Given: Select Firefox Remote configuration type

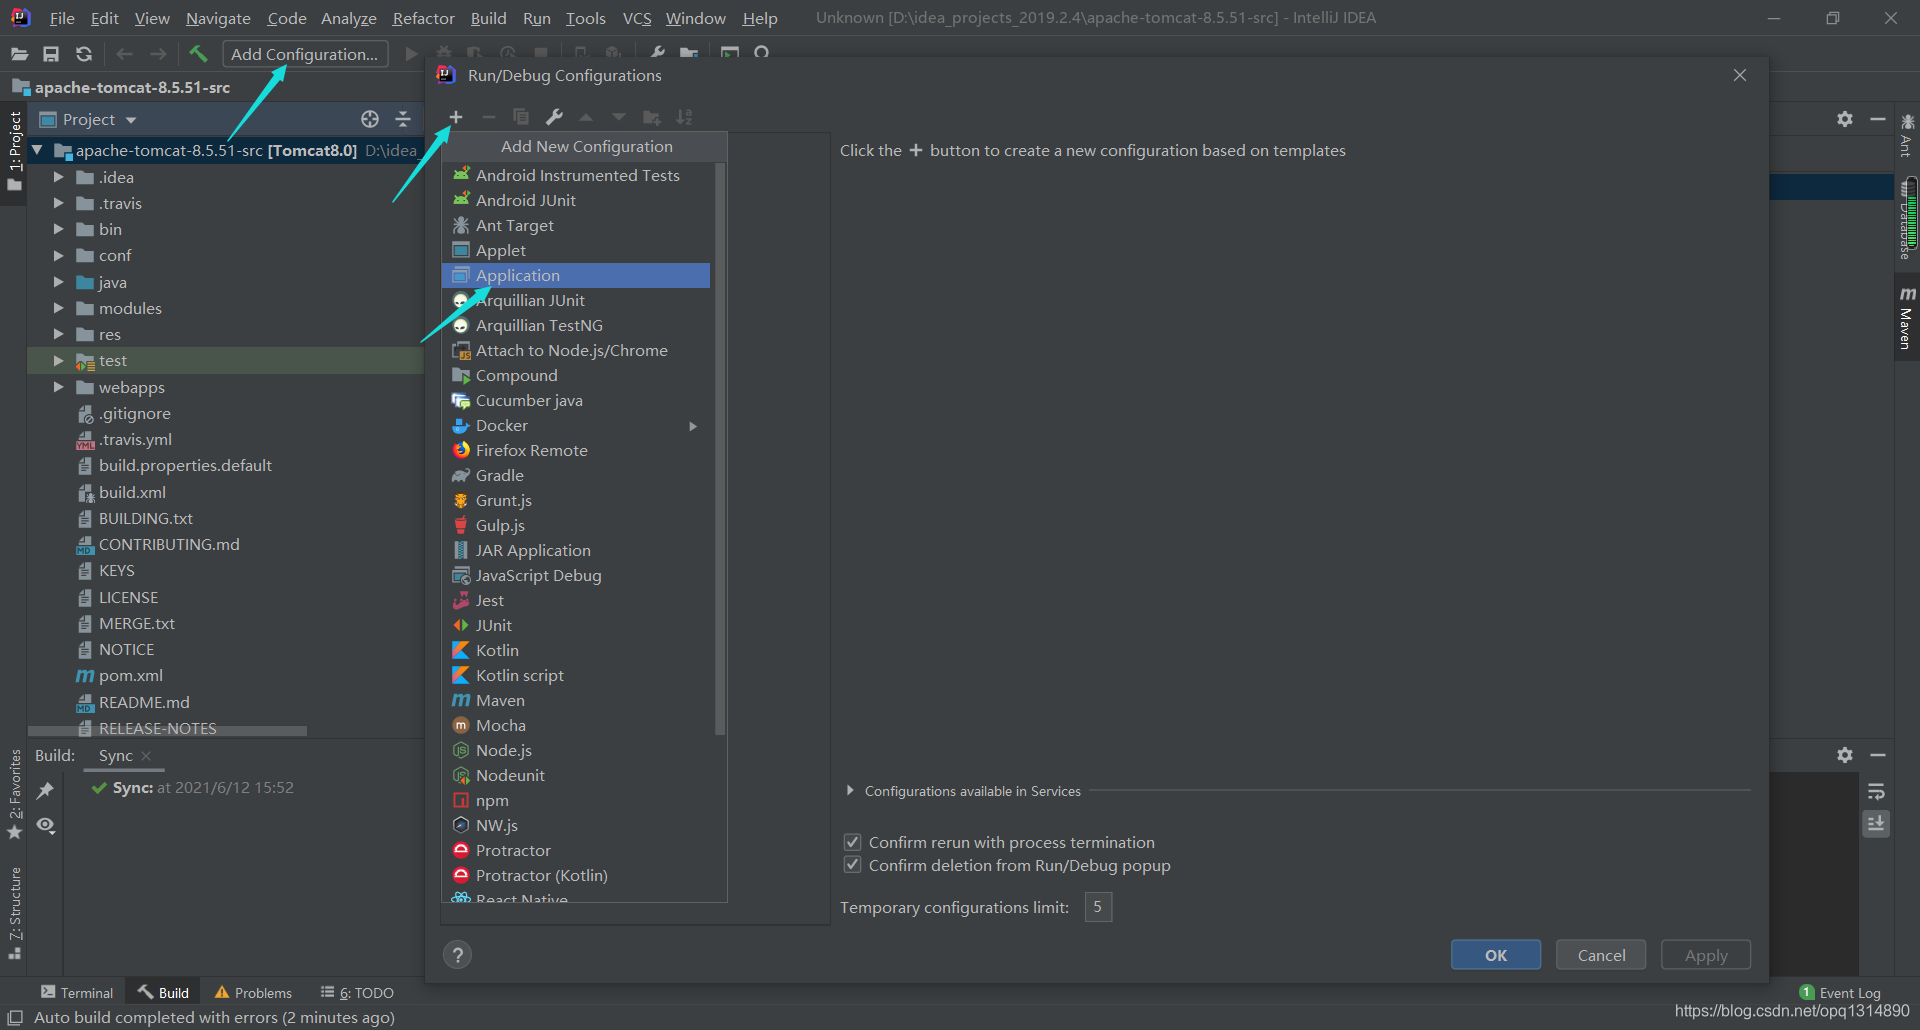Looking at the screenshot, I should click(576, 451).
